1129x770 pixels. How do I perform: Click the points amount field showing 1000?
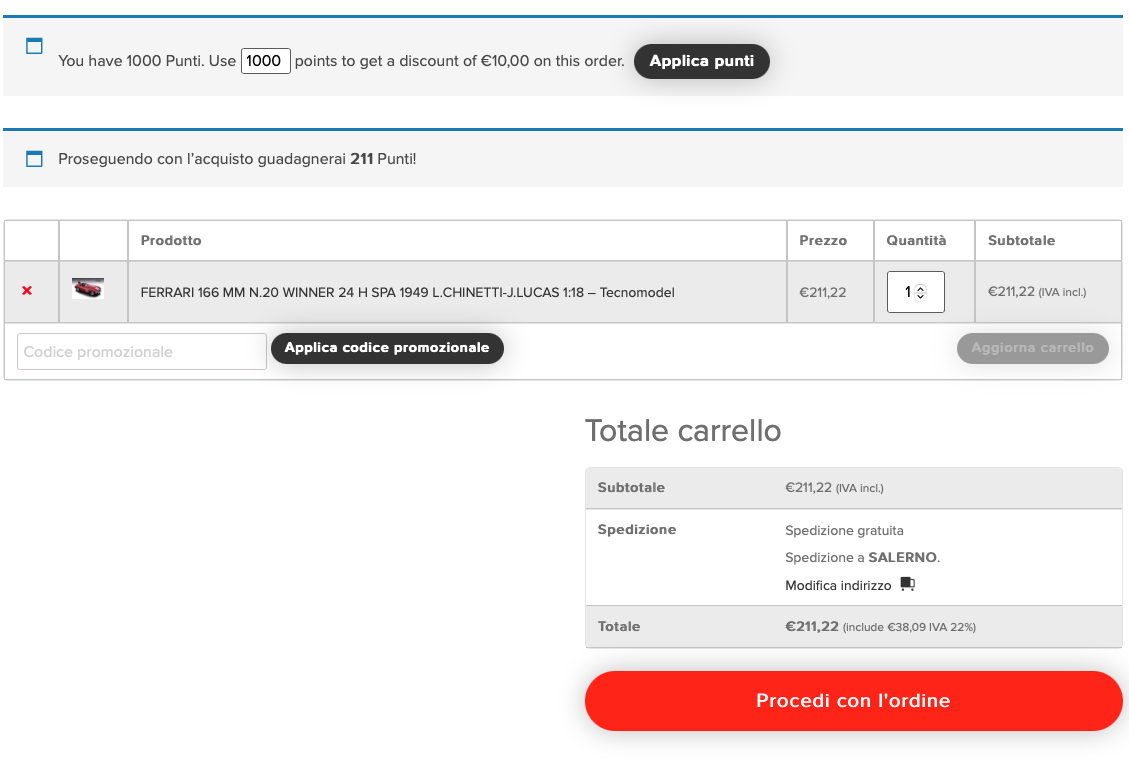[265, 61]
